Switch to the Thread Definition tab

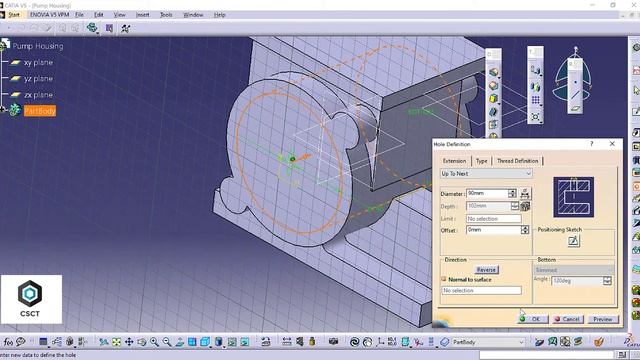tap(517, 161)
